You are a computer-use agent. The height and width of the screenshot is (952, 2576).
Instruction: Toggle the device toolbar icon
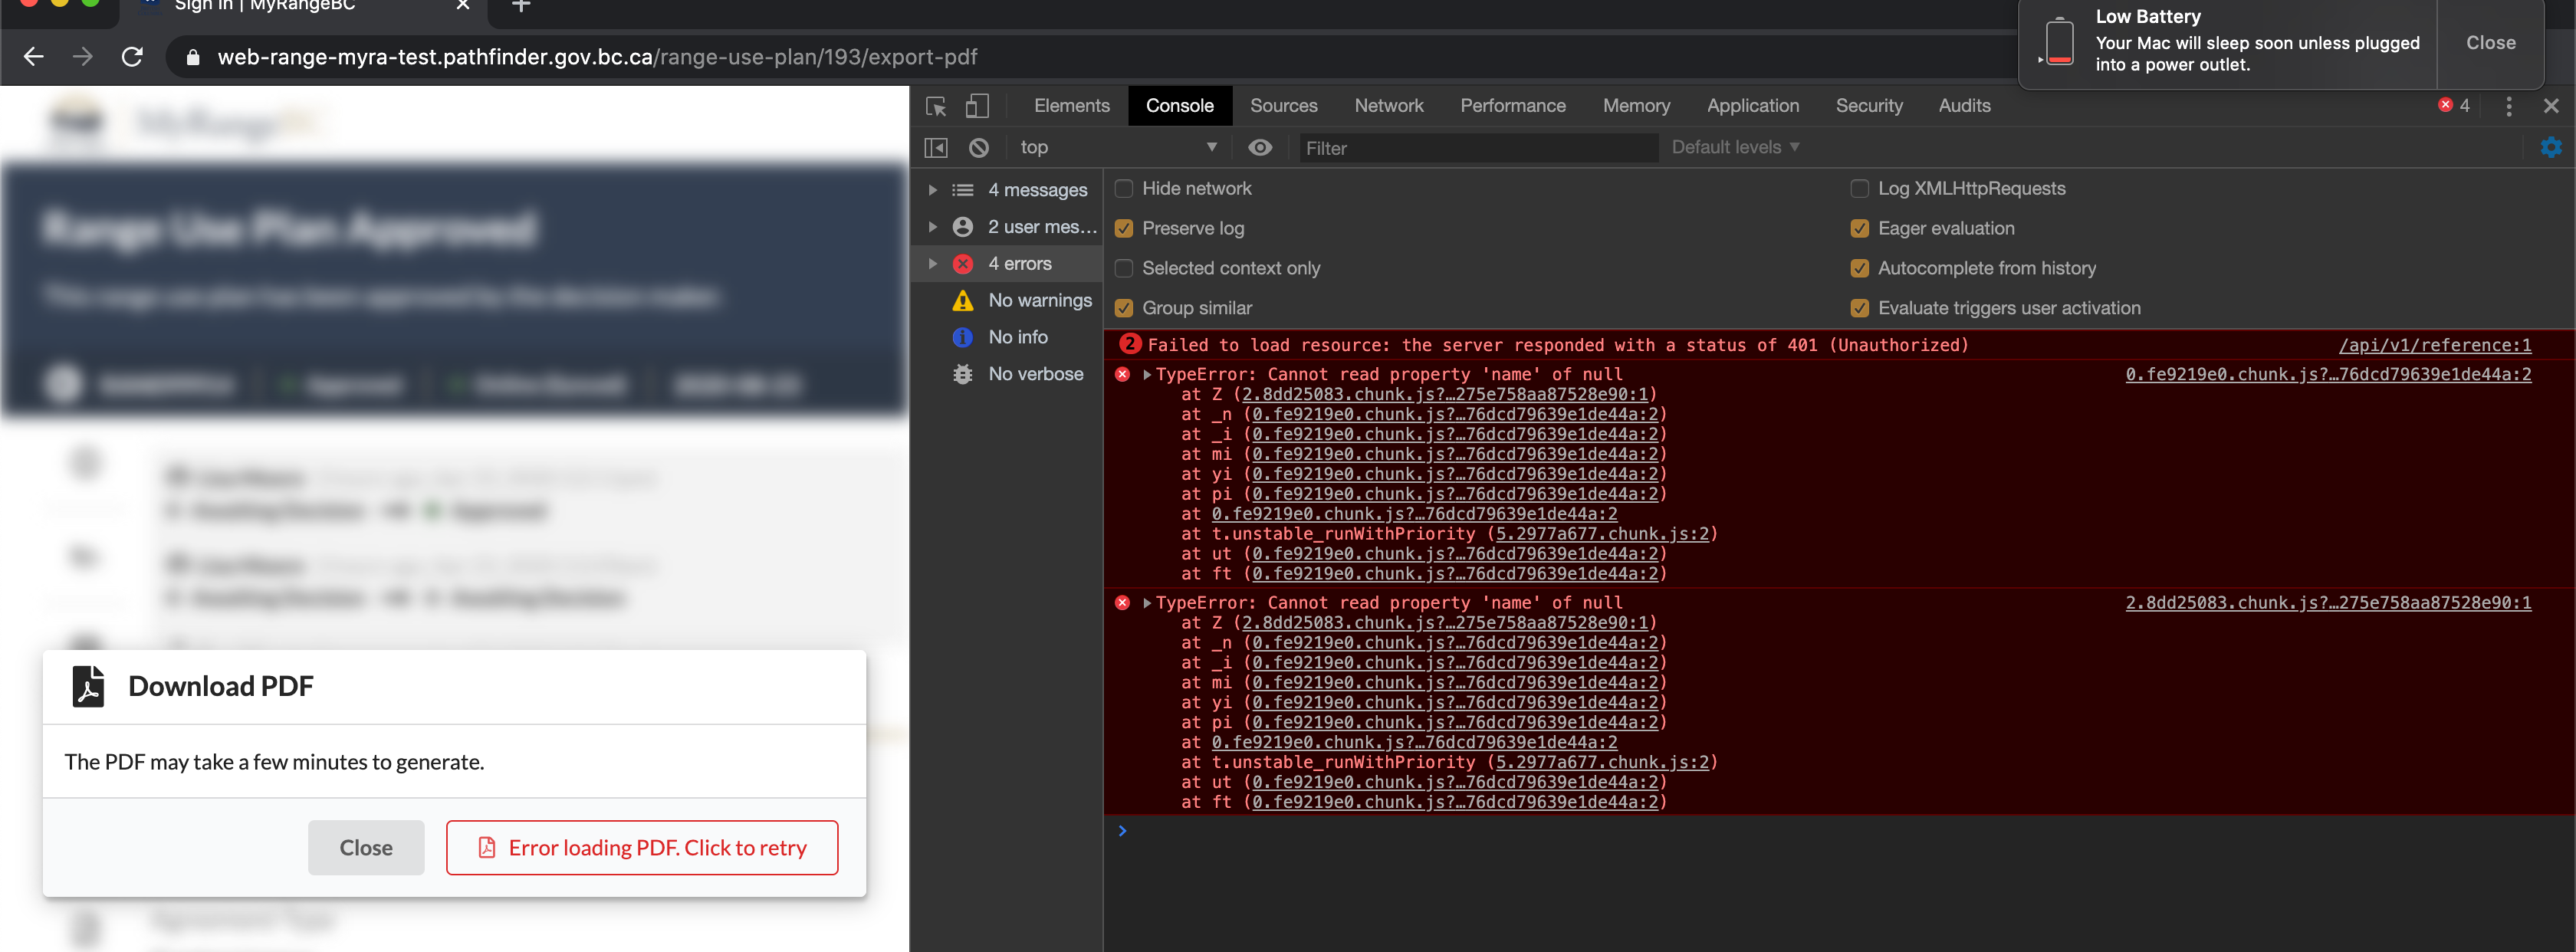977,106
